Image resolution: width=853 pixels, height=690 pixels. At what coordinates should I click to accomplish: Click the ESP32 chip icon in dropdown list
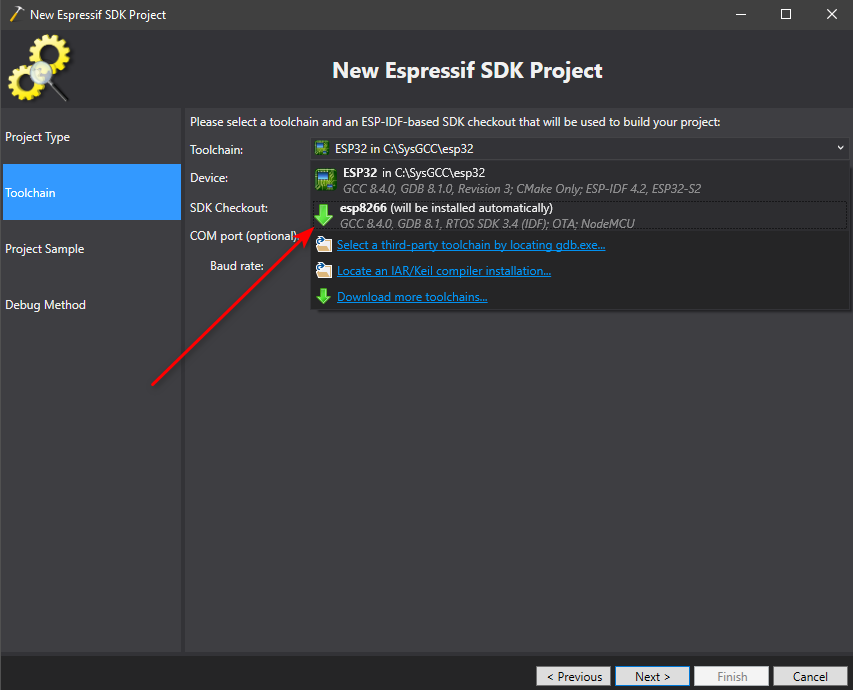point(325,180)
